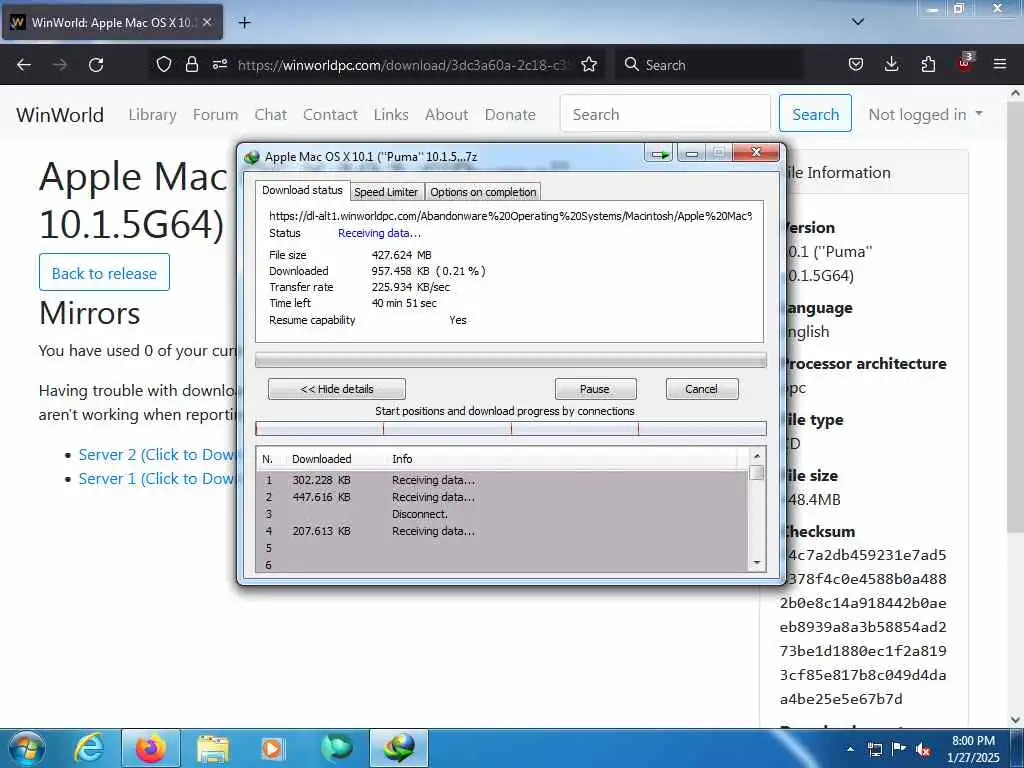Click the Hide details button
1024x768 pixels.
(337, 389)
